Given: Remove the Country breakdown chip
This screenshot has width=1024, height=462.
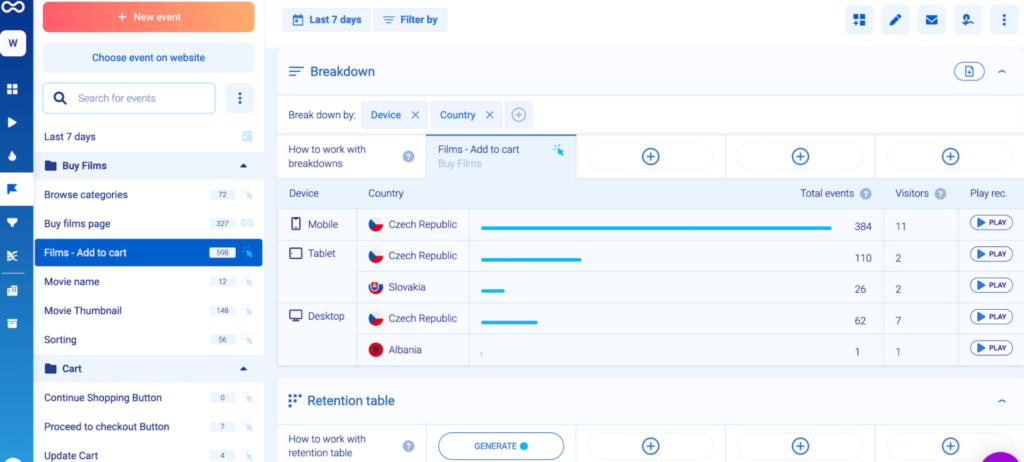Looking at the screenshot, I should (x=489, y=115).
